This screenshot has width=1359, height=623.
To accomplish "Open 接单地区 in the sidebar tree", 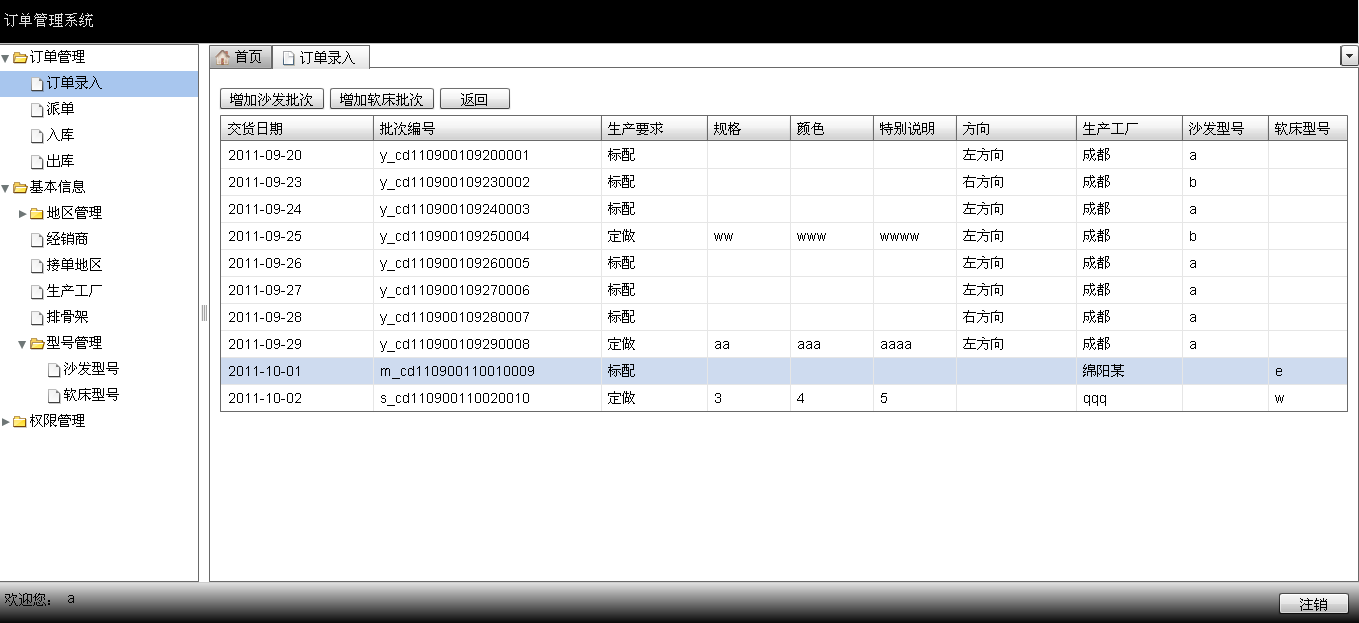I will [74, 265].
